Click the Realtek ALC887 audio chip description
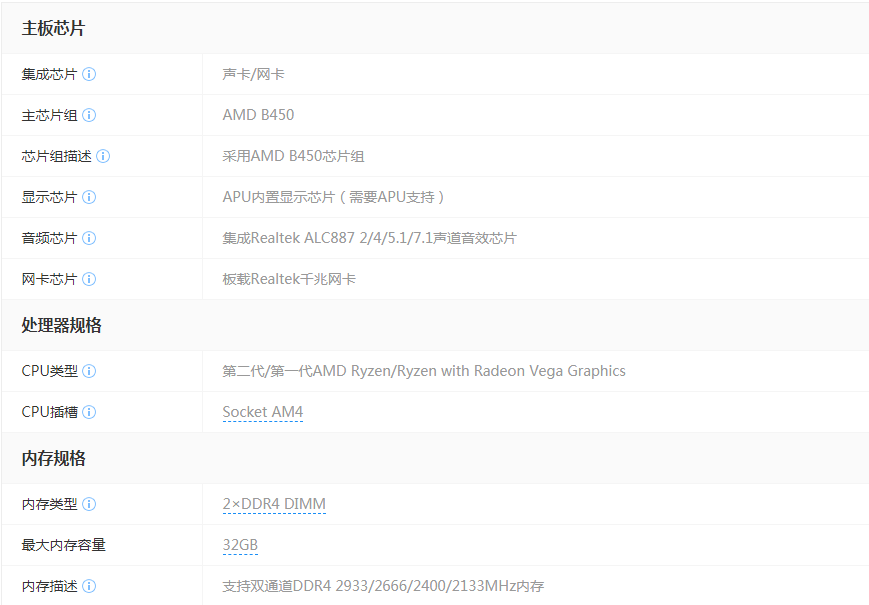Image resolution: width=869 pixels, height=605 pixels. 369,238
